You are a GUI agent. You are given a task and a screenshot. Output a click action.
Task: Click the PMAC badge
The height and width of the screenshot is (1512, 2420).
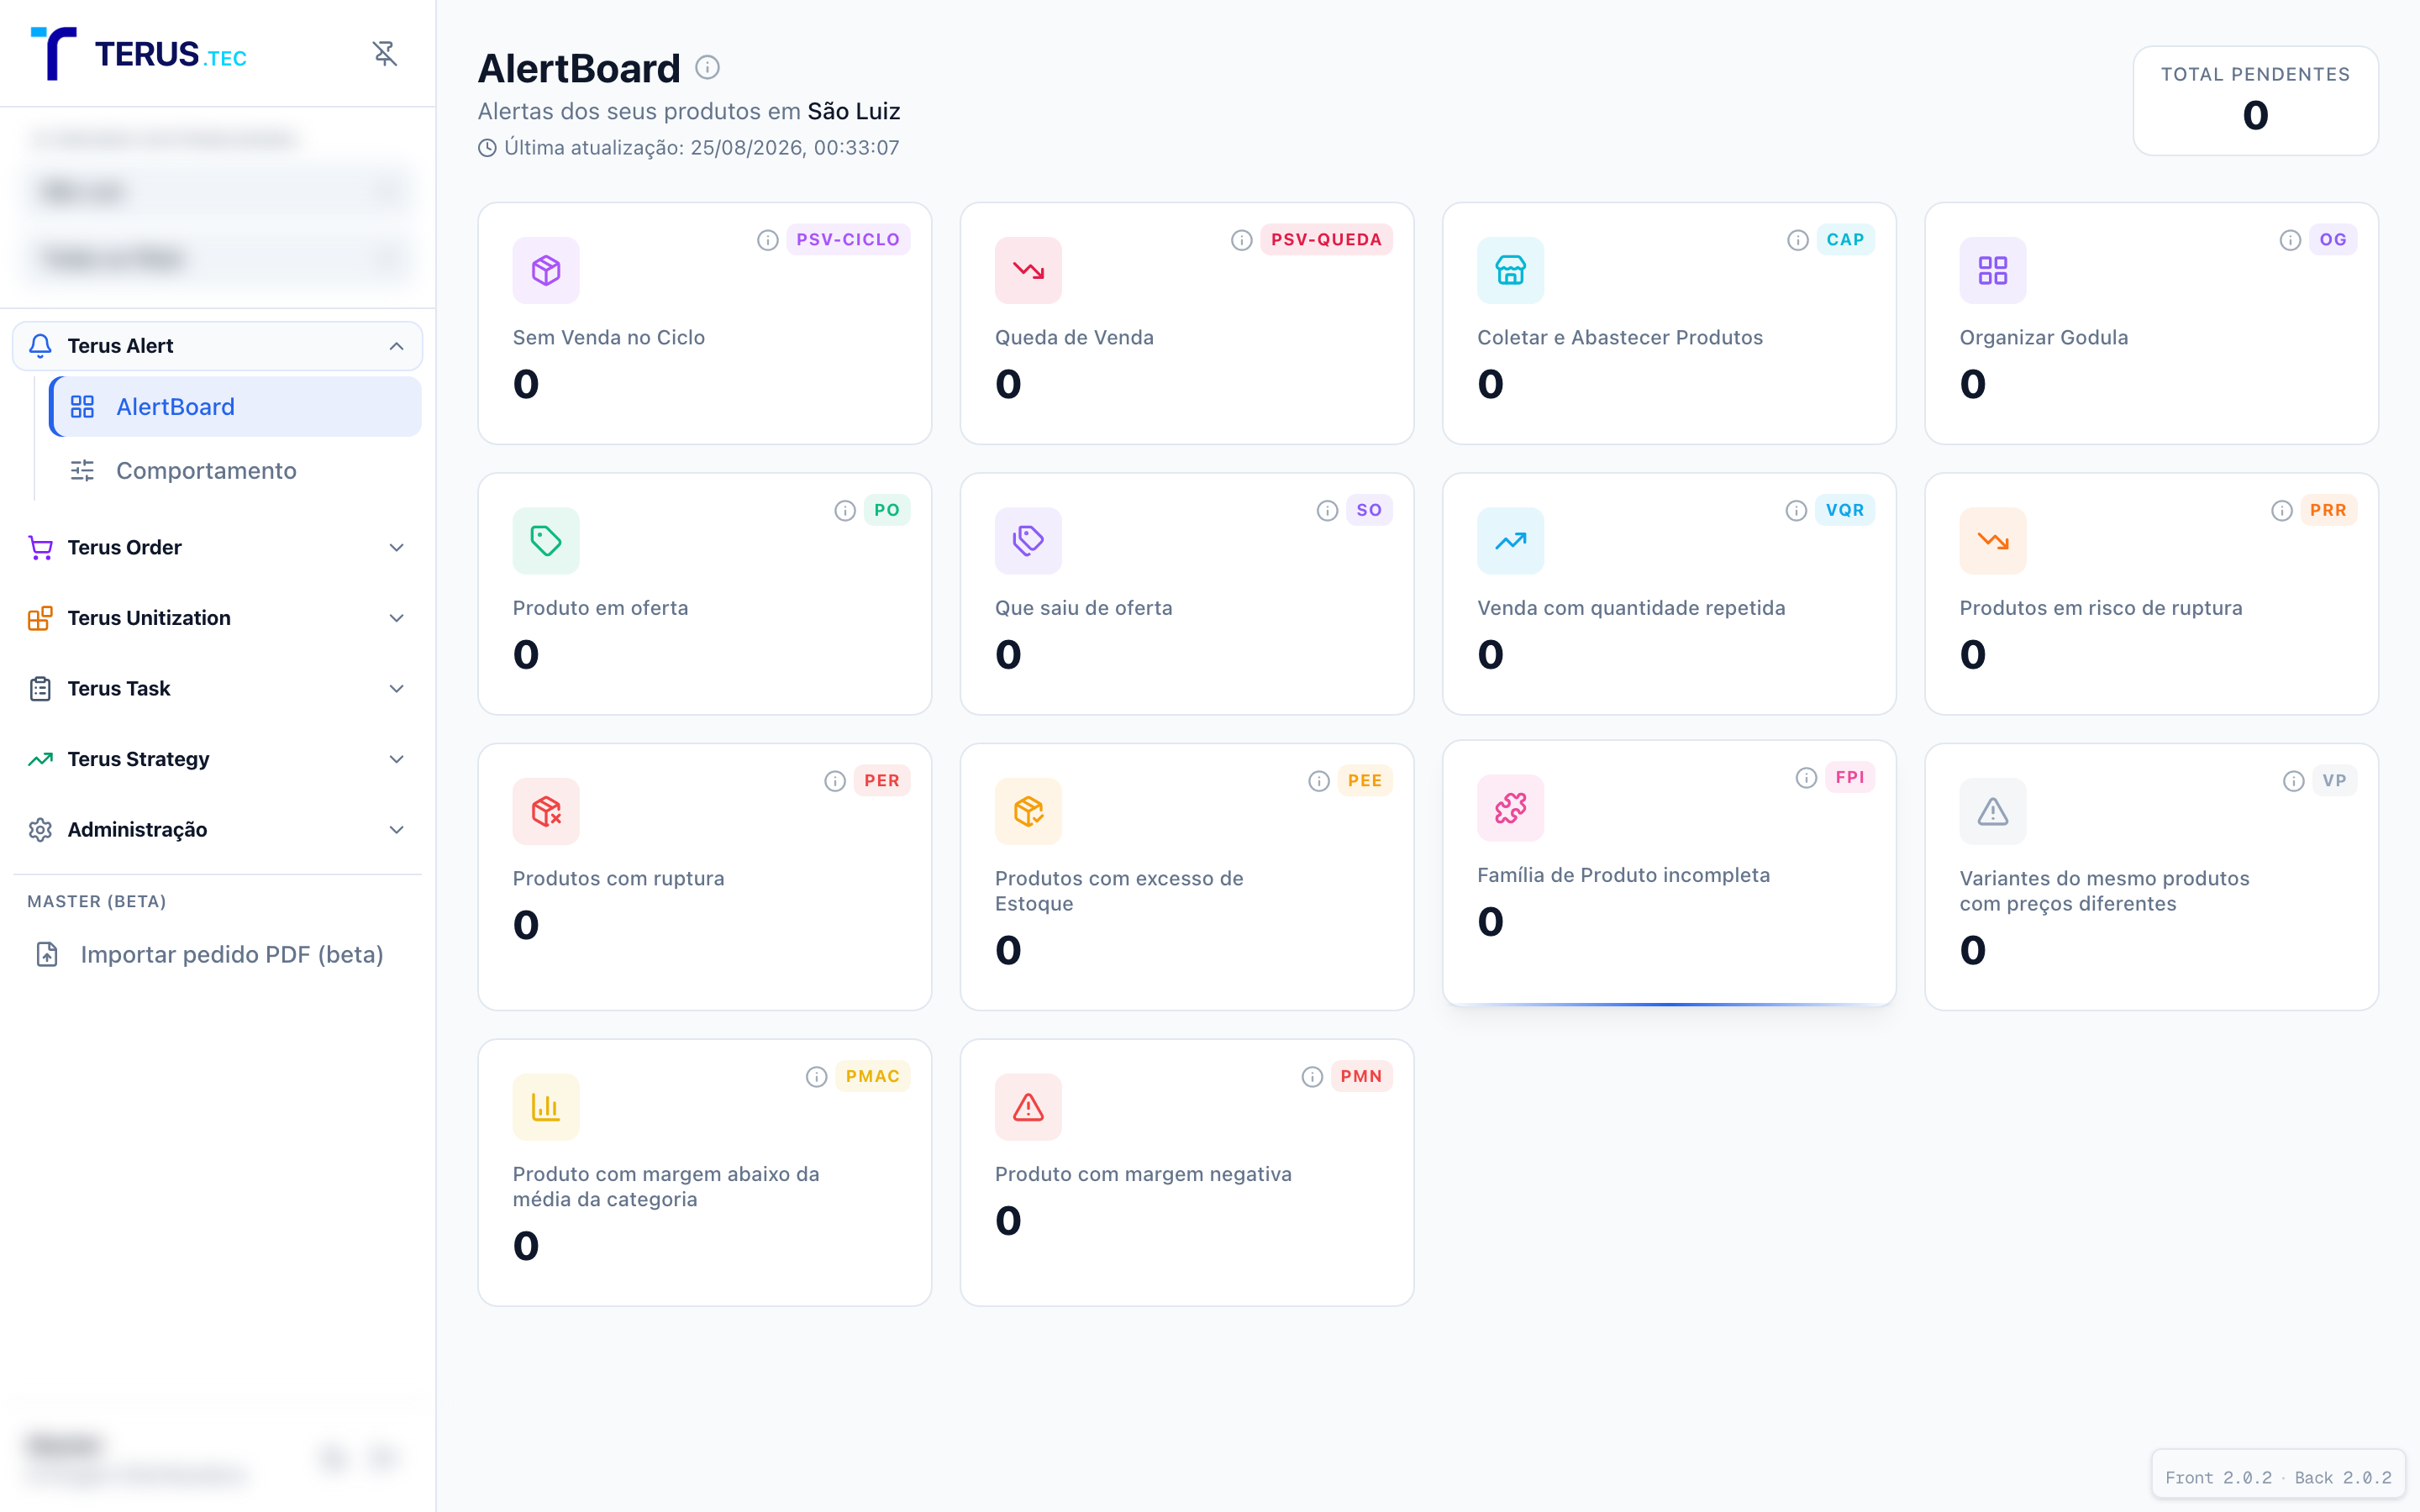872,1077
